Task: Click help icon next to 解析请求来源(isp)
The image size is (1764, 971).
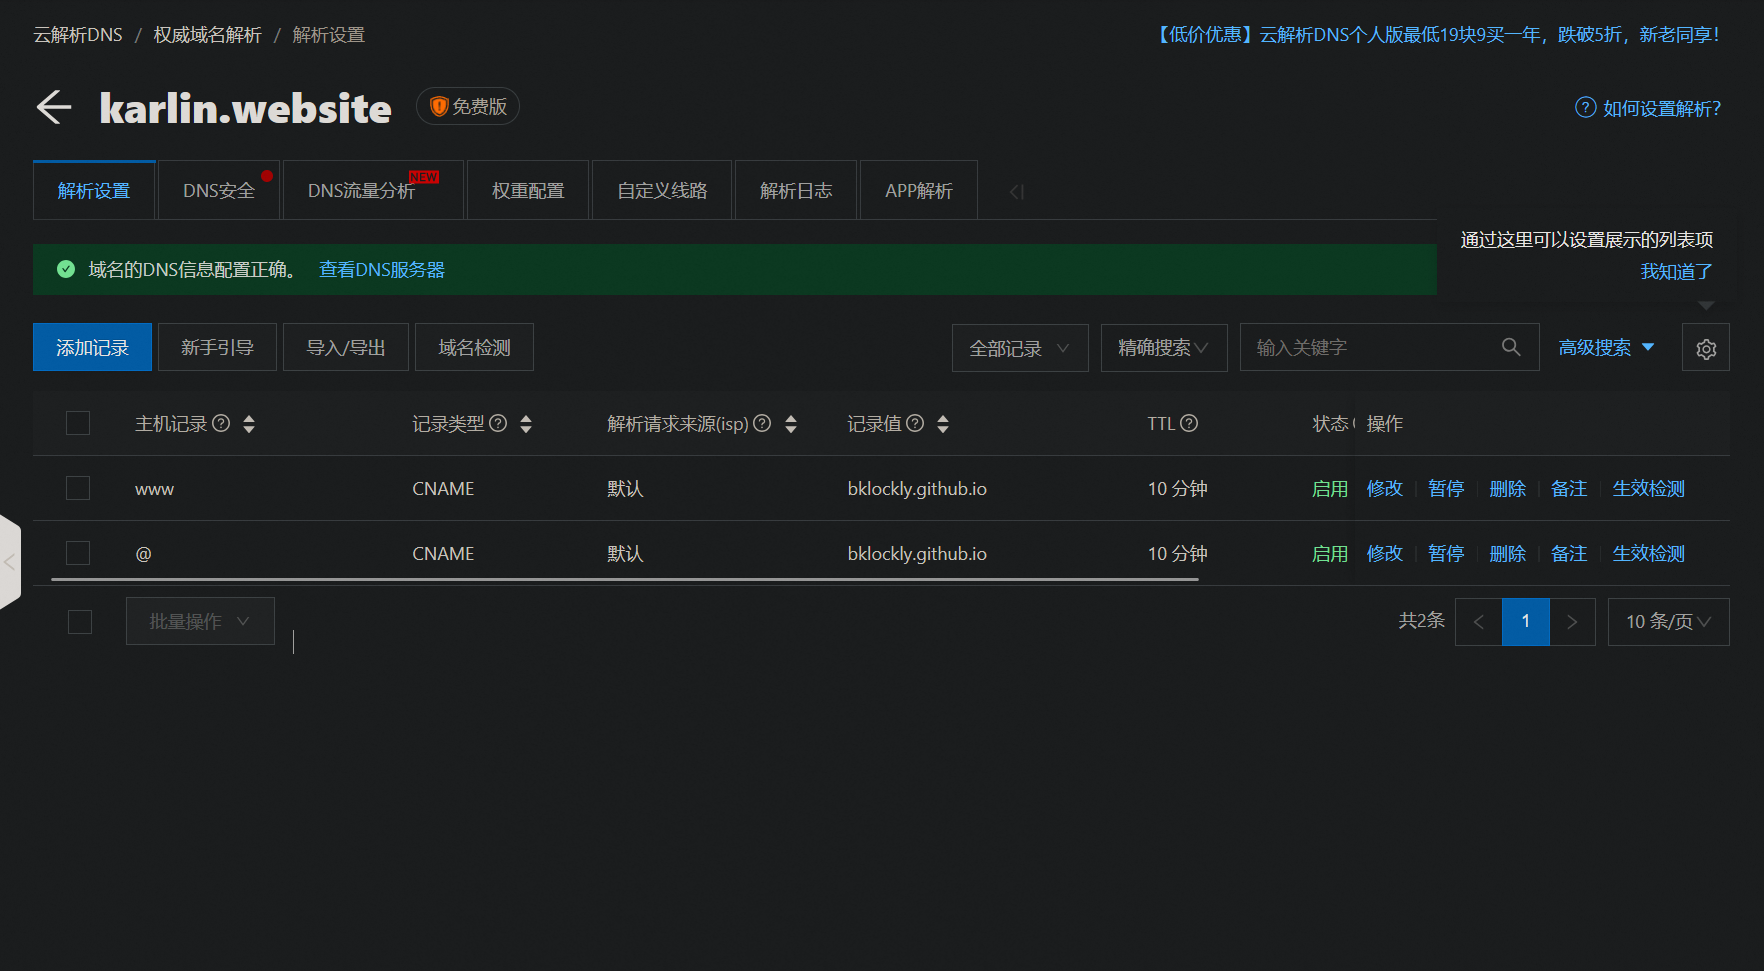Action: (762, 423)
